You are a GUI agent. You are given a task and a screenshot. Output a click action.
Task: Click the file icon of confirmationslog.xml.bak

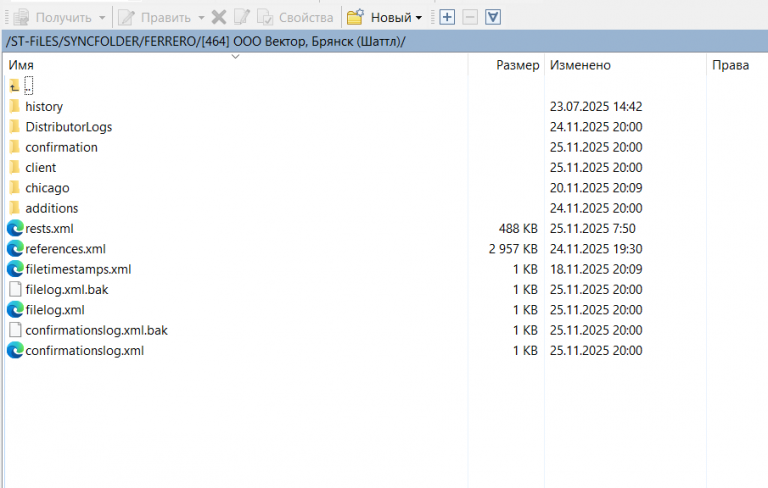(15, 330)
